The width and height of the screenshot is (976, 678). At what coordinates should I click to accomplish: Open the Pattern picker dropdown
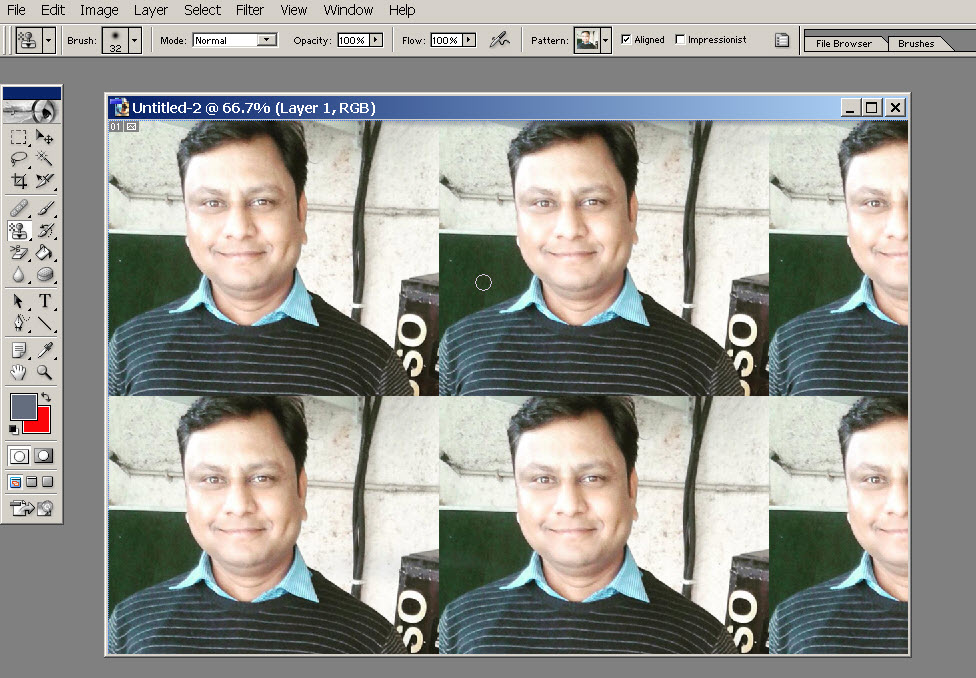pos(605,39)
